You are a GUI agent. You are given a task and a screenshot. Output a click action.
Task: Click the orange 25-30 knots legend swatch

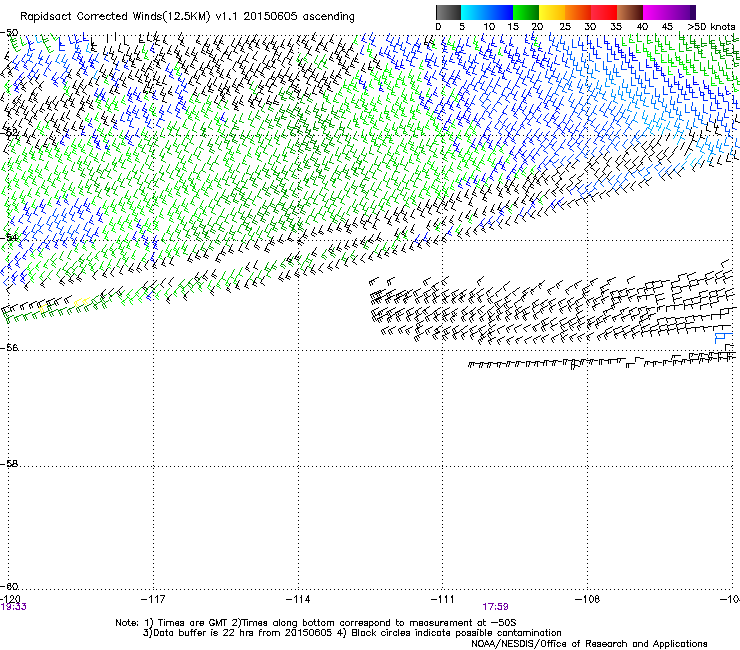(x=578, y=12)
